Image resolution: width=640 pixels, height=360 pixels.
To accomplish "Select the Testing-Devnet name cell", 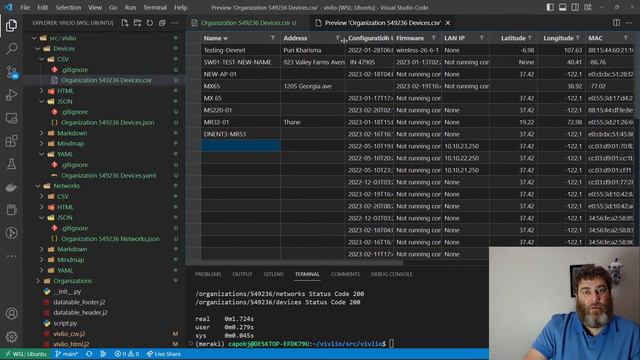I will 241,50.
